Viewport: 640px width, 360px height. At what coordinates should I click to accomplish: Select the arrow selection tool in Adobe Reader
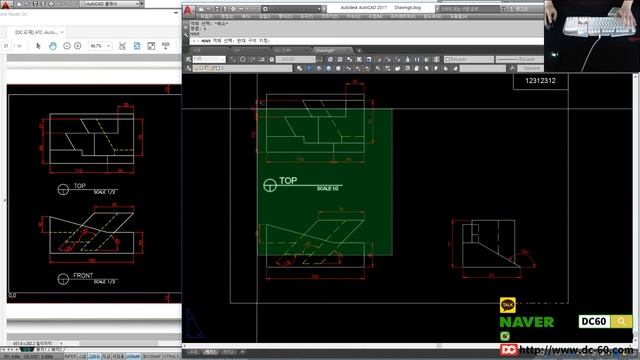(x=38, y=46)
